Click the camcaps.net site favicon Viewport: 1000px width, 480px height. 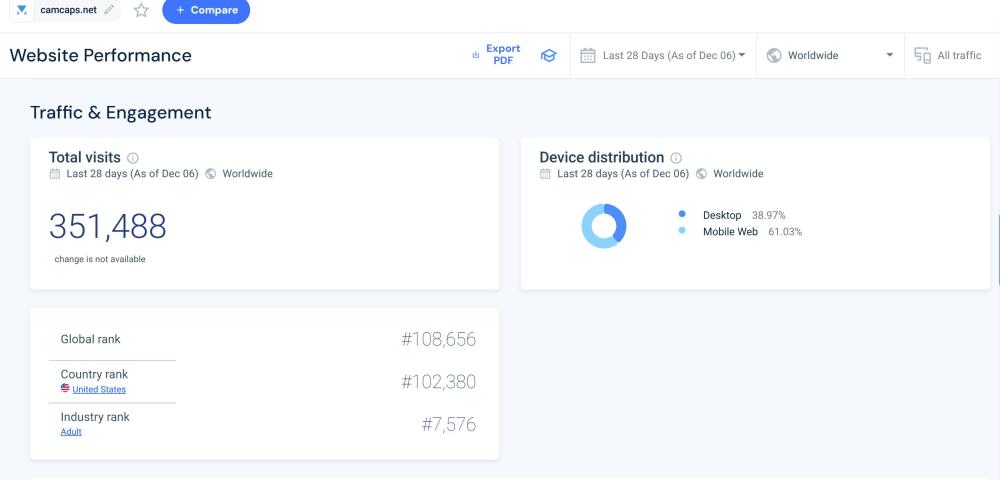(22, 10)
